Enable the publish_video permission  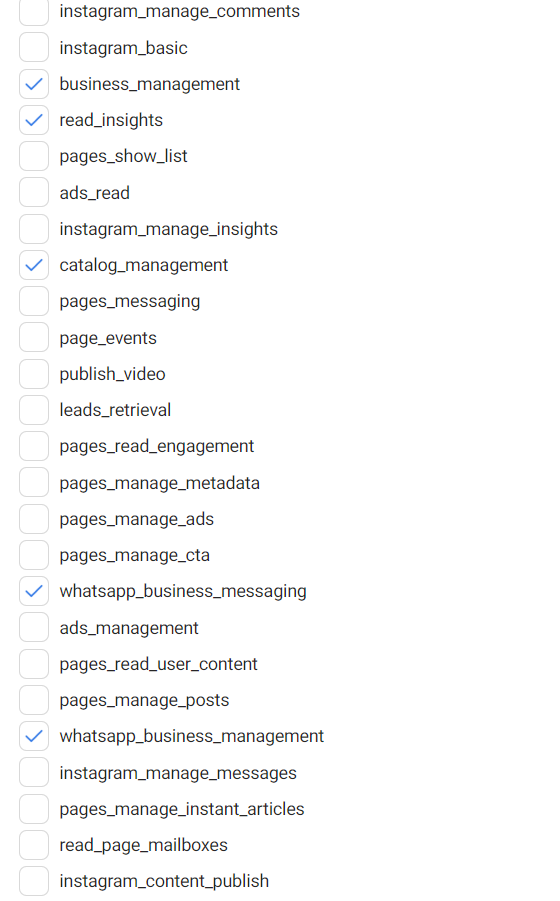click(34, 374)
